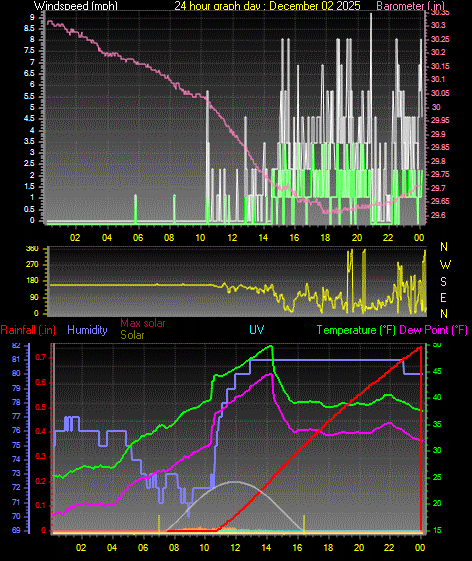Click the "0.1" rainfall axis value
Screen dimensions: 472x561
pos(41,506)
